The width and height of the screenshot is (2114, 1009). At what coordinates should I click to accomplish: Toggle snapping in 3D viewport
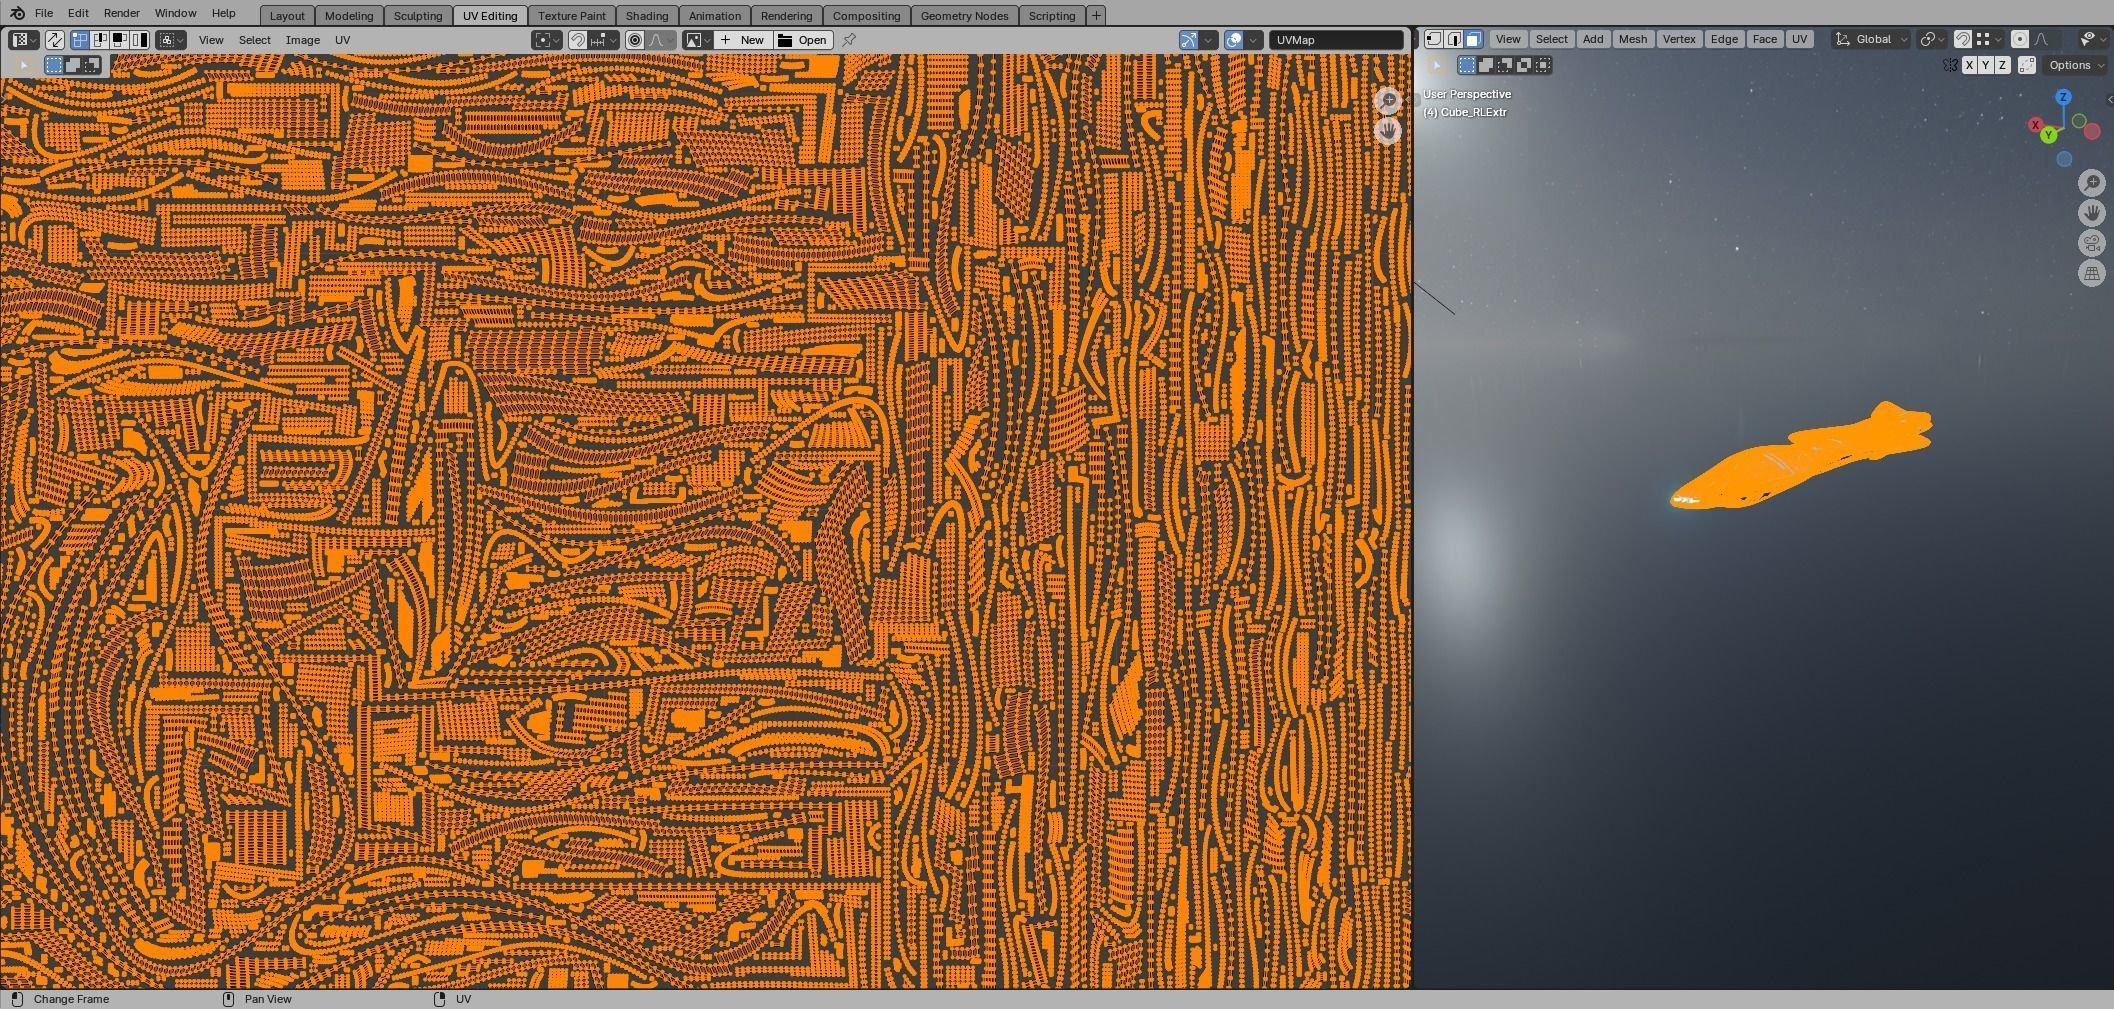(x=1963, y=39)
